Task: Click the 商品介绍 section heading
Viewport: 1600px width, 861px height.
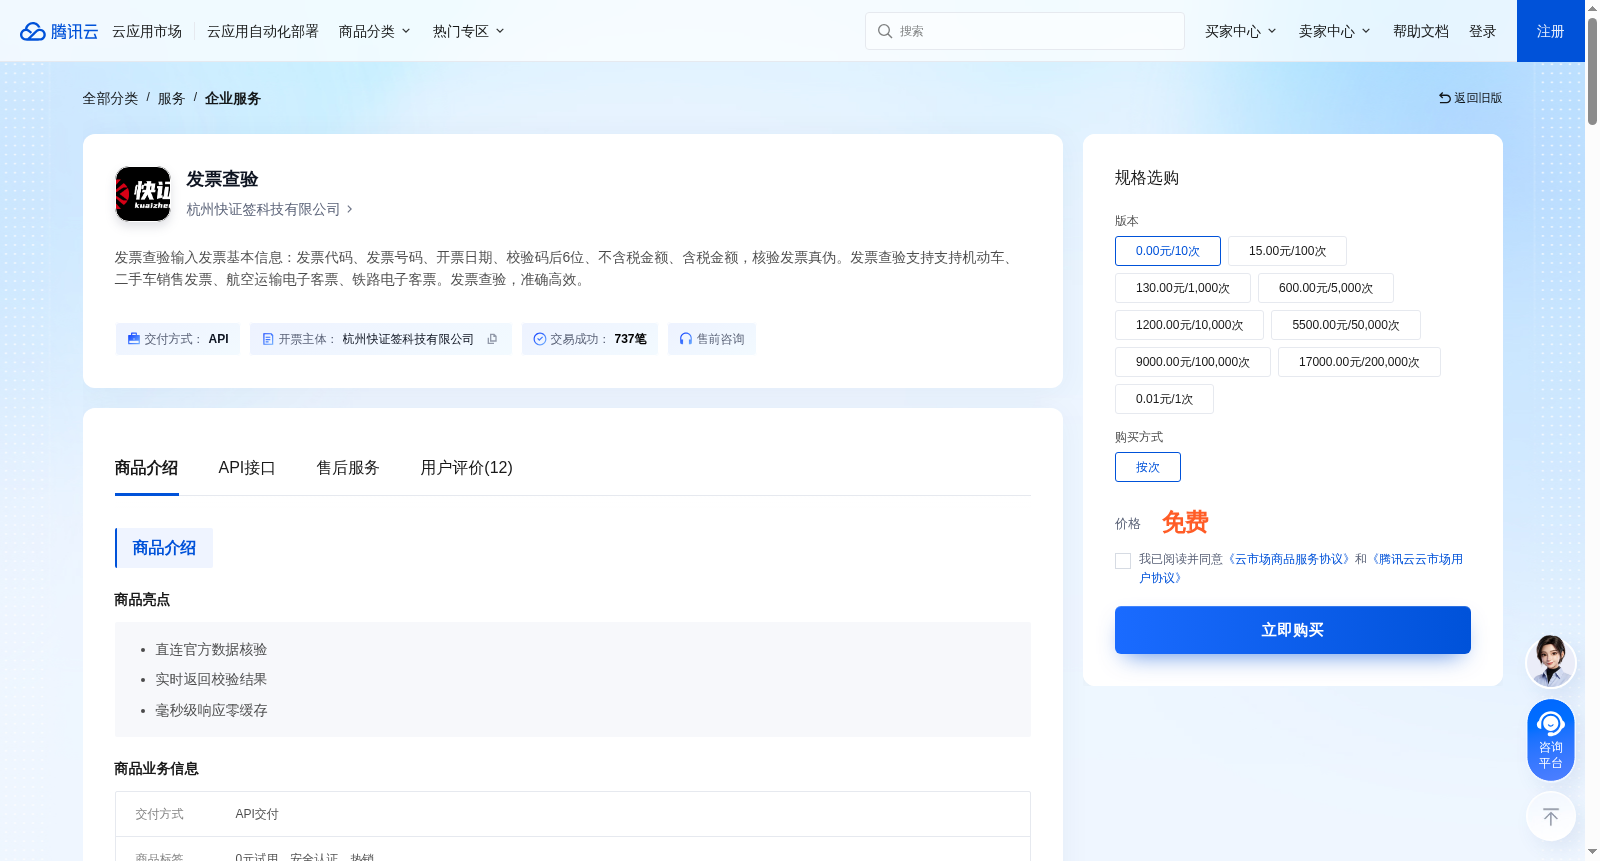Action: point(164,548)
